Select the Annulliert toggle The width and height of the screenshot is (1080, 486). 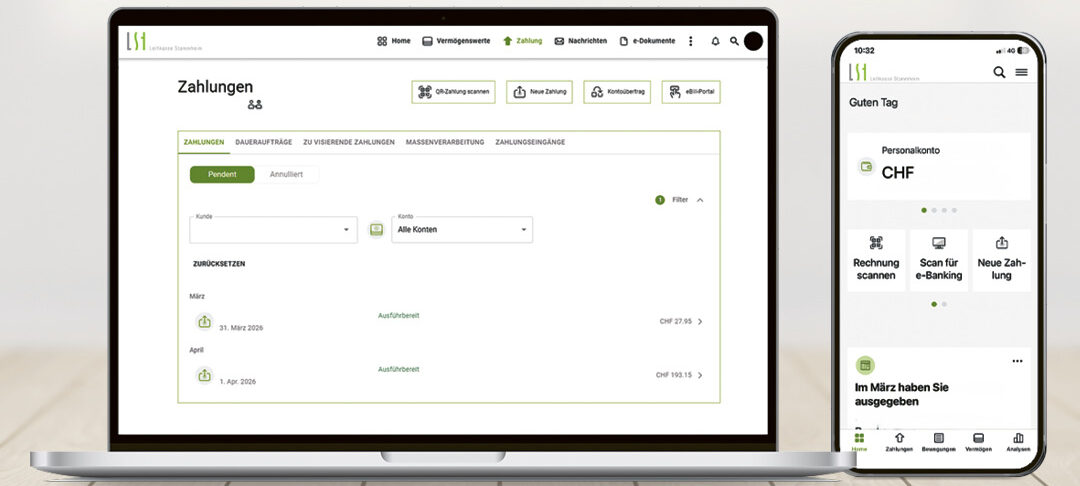[x=287, y=175]
